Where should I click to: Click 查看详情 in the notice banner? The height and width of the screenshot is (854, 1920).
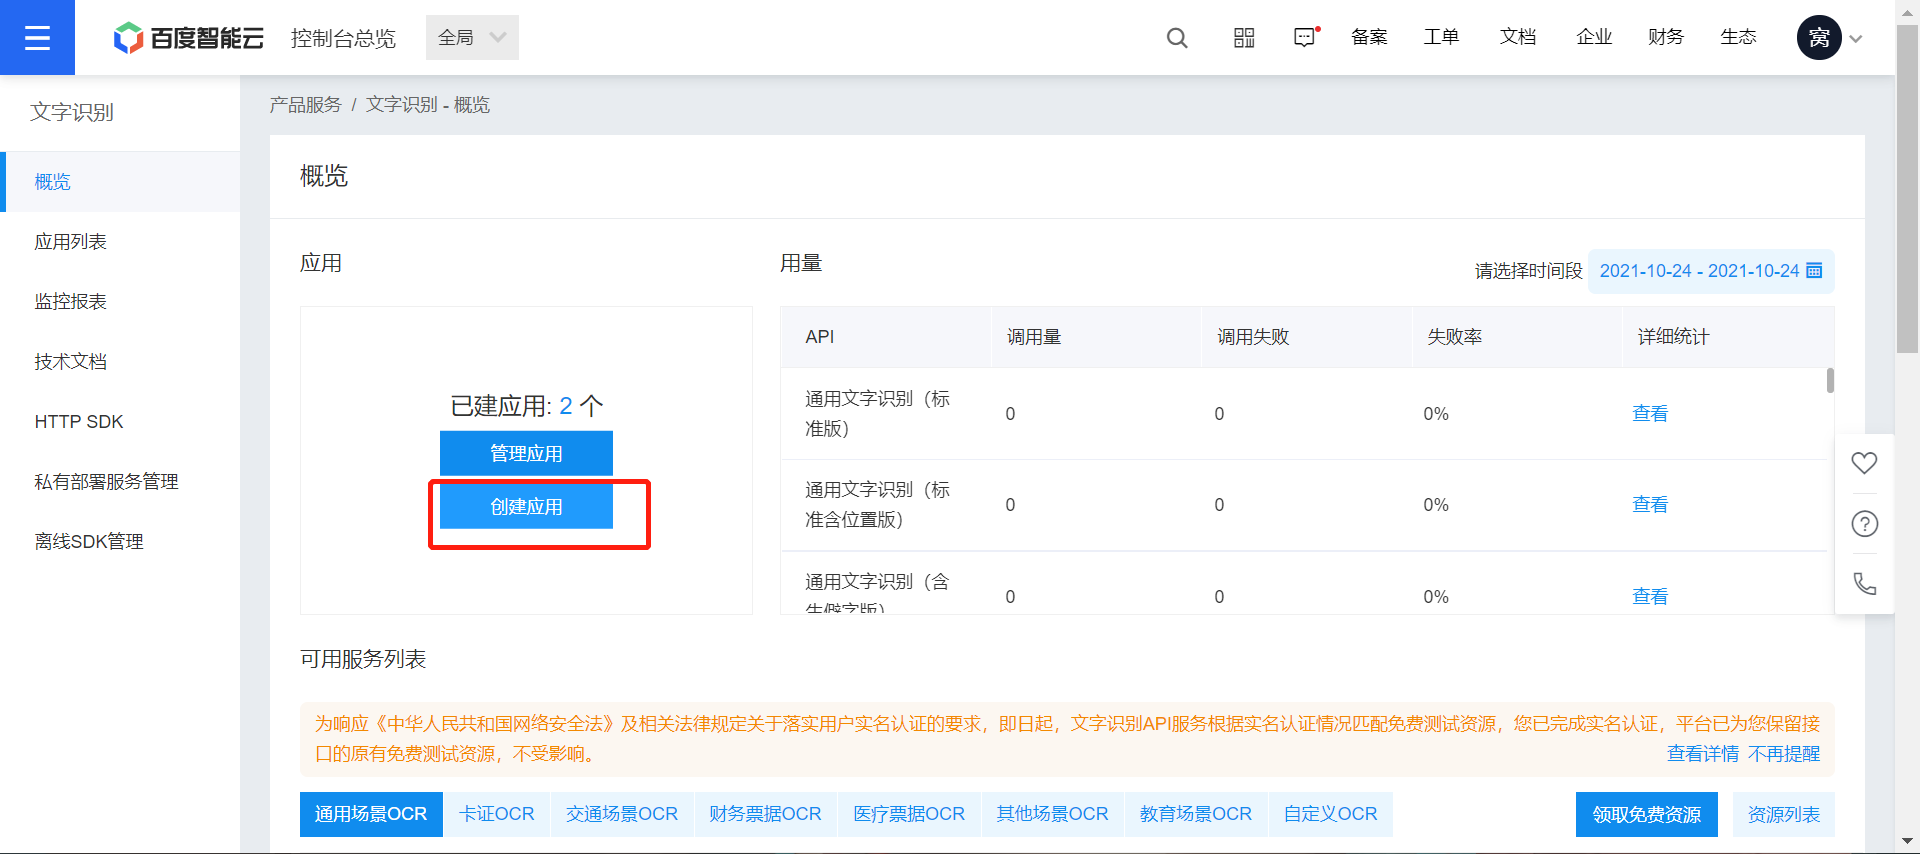tap(1703, 754)
